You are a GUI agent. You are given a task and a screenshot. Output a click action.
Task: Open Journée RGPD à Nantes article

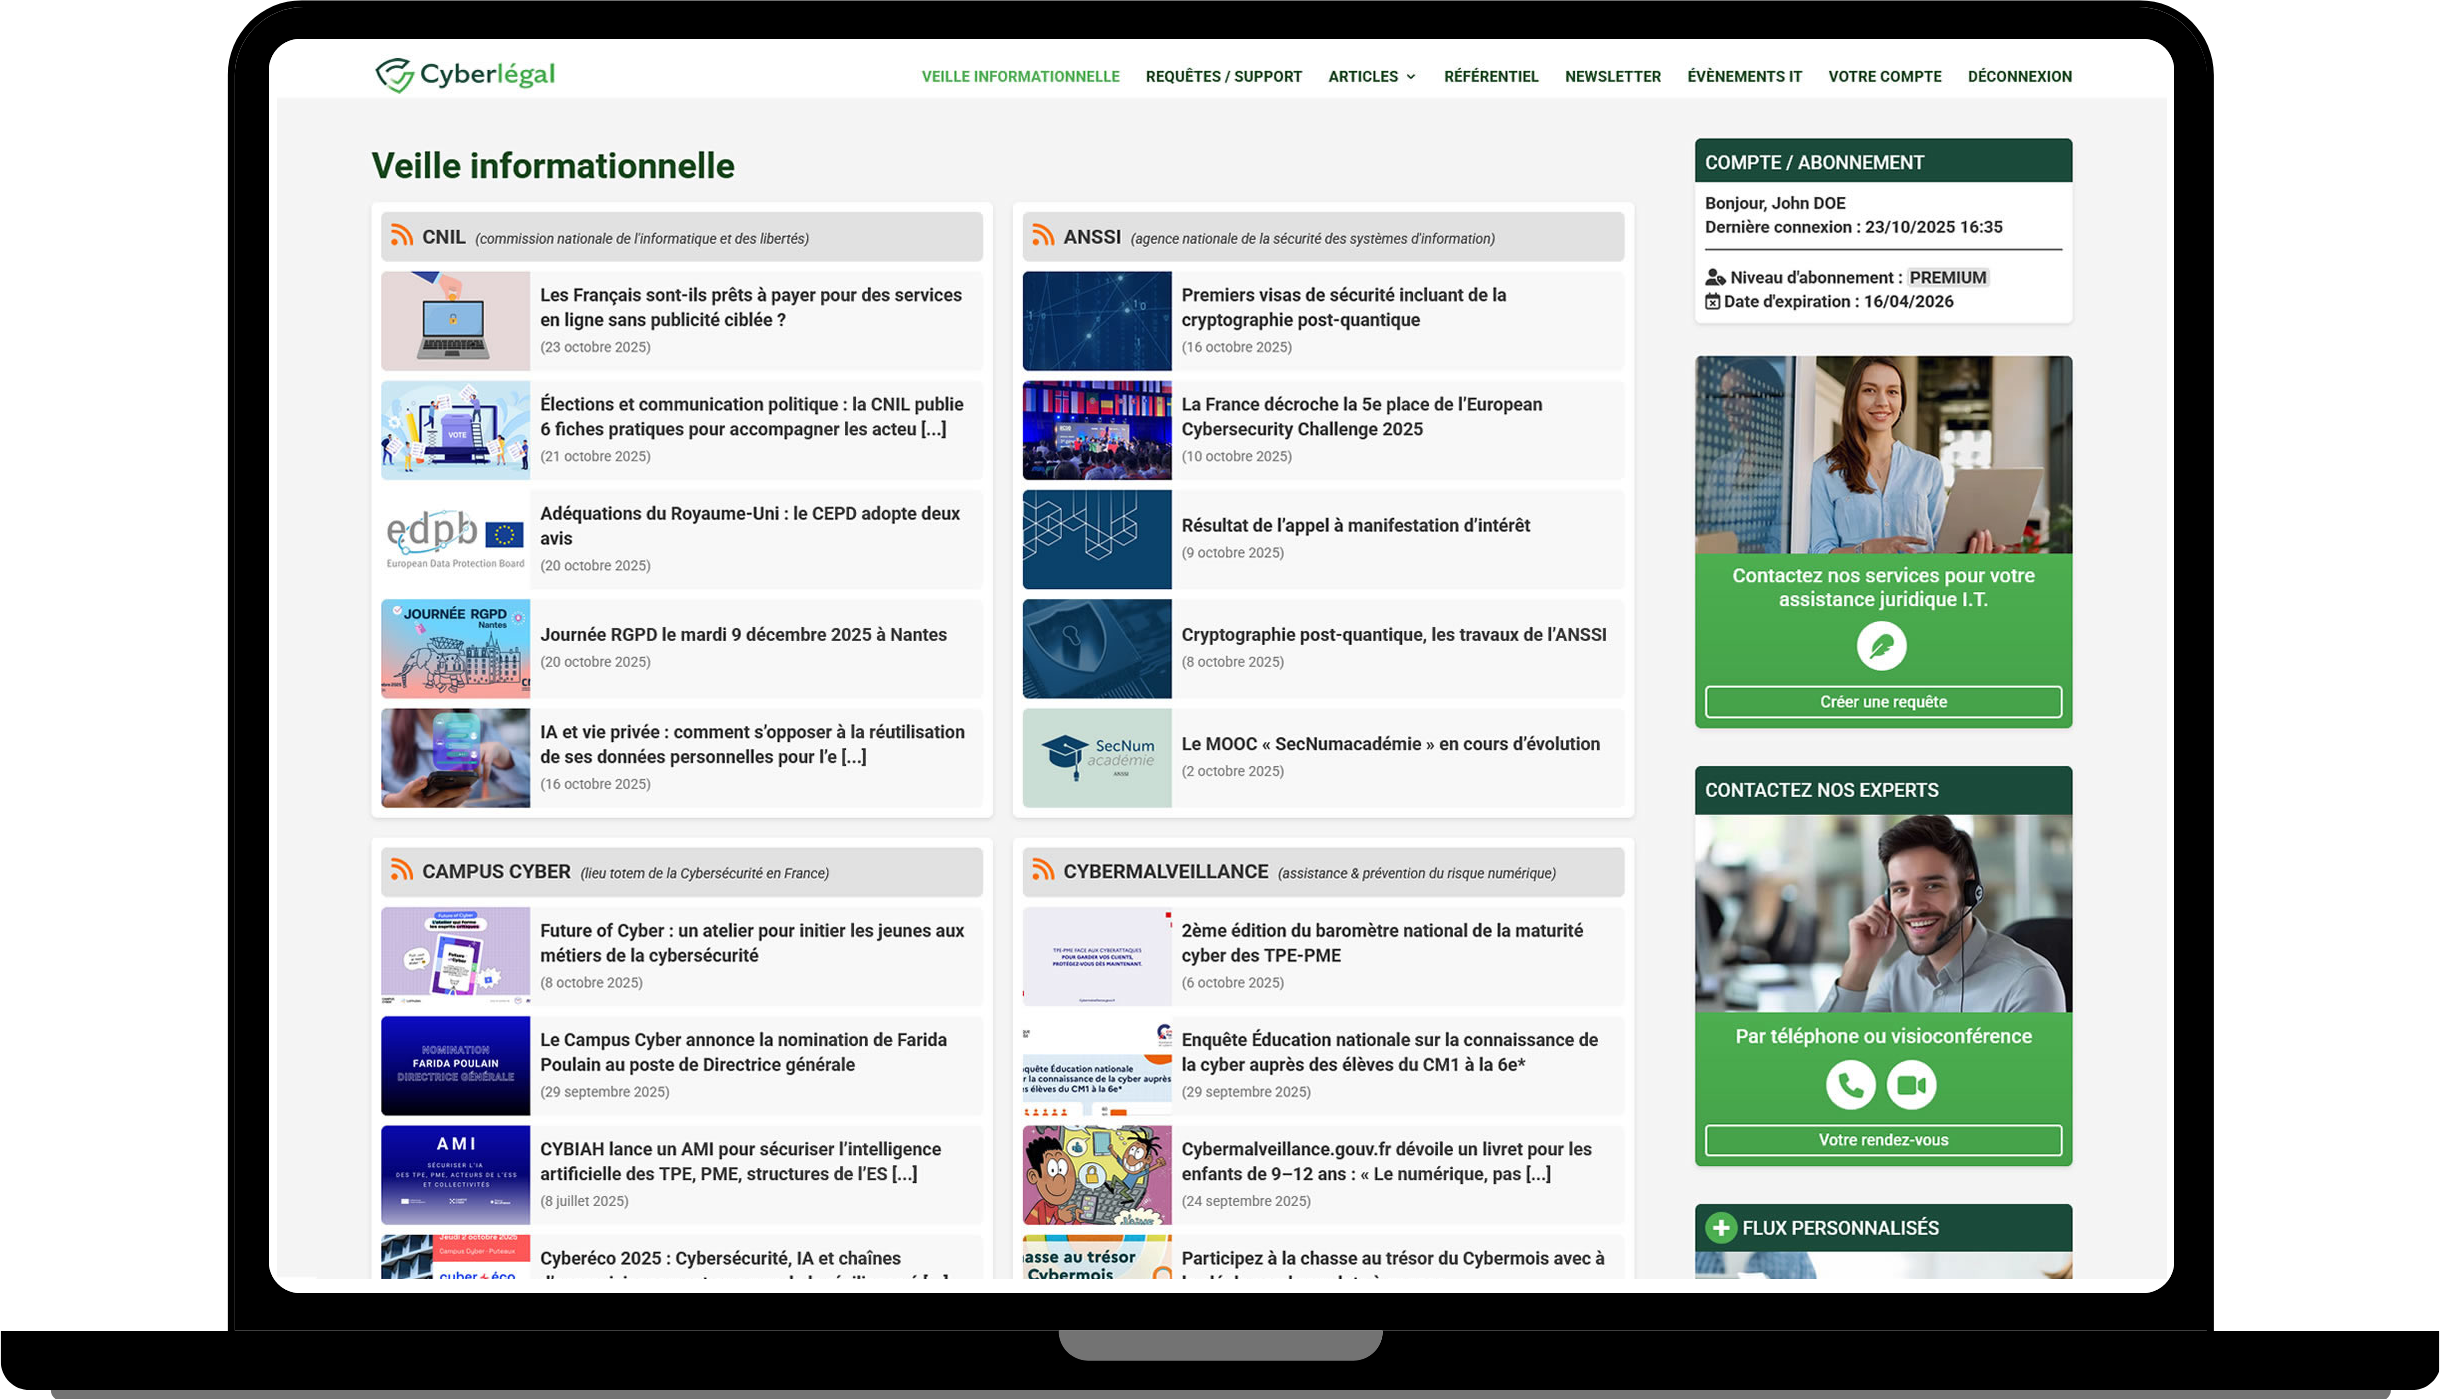point(743,635)
